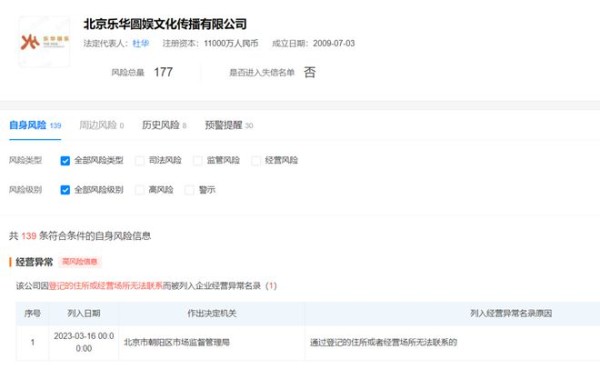The width and height of the screenshot is (600, 369).
Task: Uncheck 全部风险级别 checkbox
Action: (65, 190)
